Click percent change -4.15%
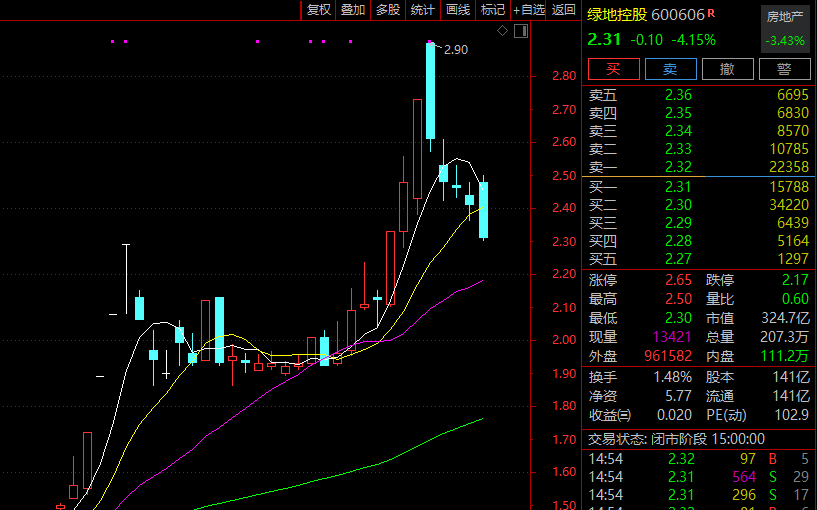This screenshot has height=510, width=817. click(x=693, y=40)
